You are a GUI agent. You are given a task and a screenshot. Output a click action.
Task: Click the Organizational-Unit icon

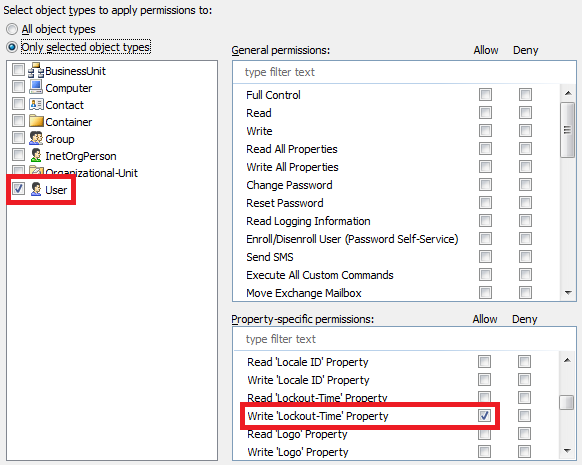point(36,170)
